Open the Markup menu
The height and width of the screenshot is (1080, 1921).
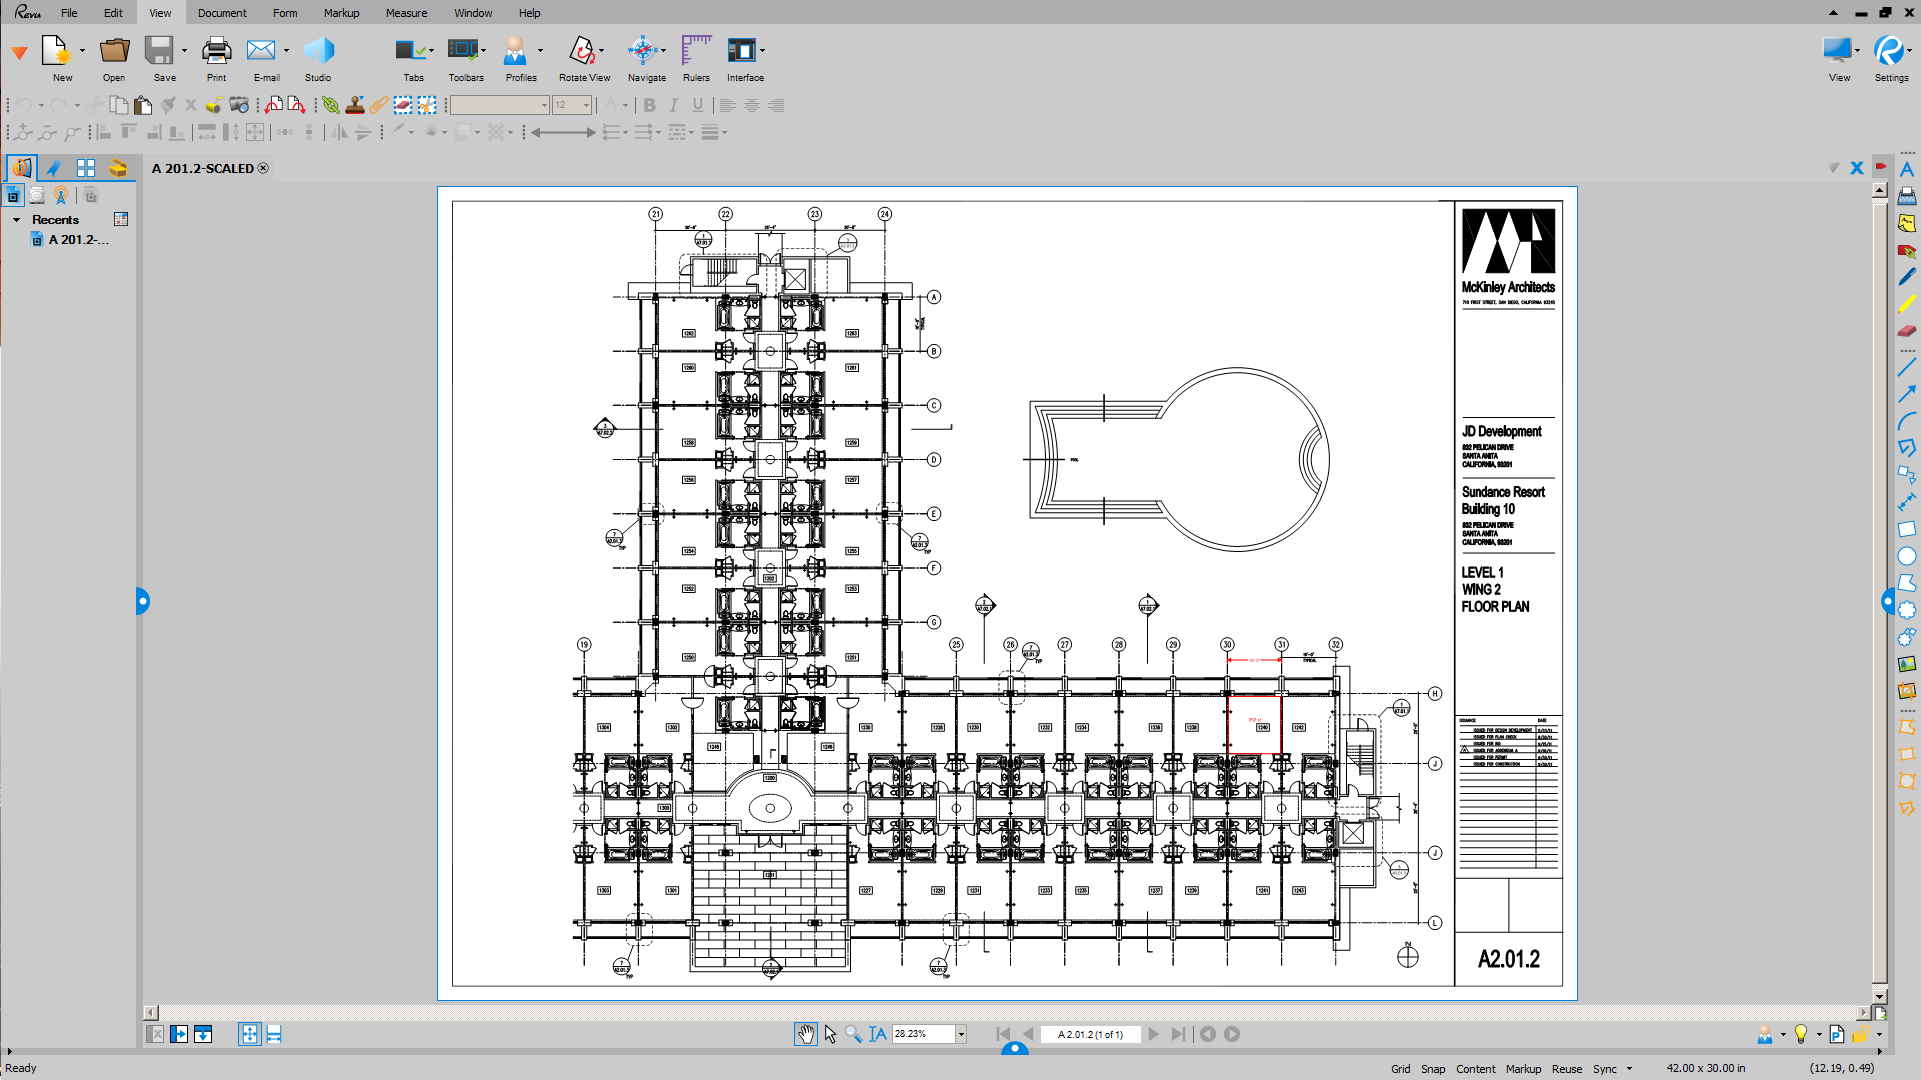point(341,13)
